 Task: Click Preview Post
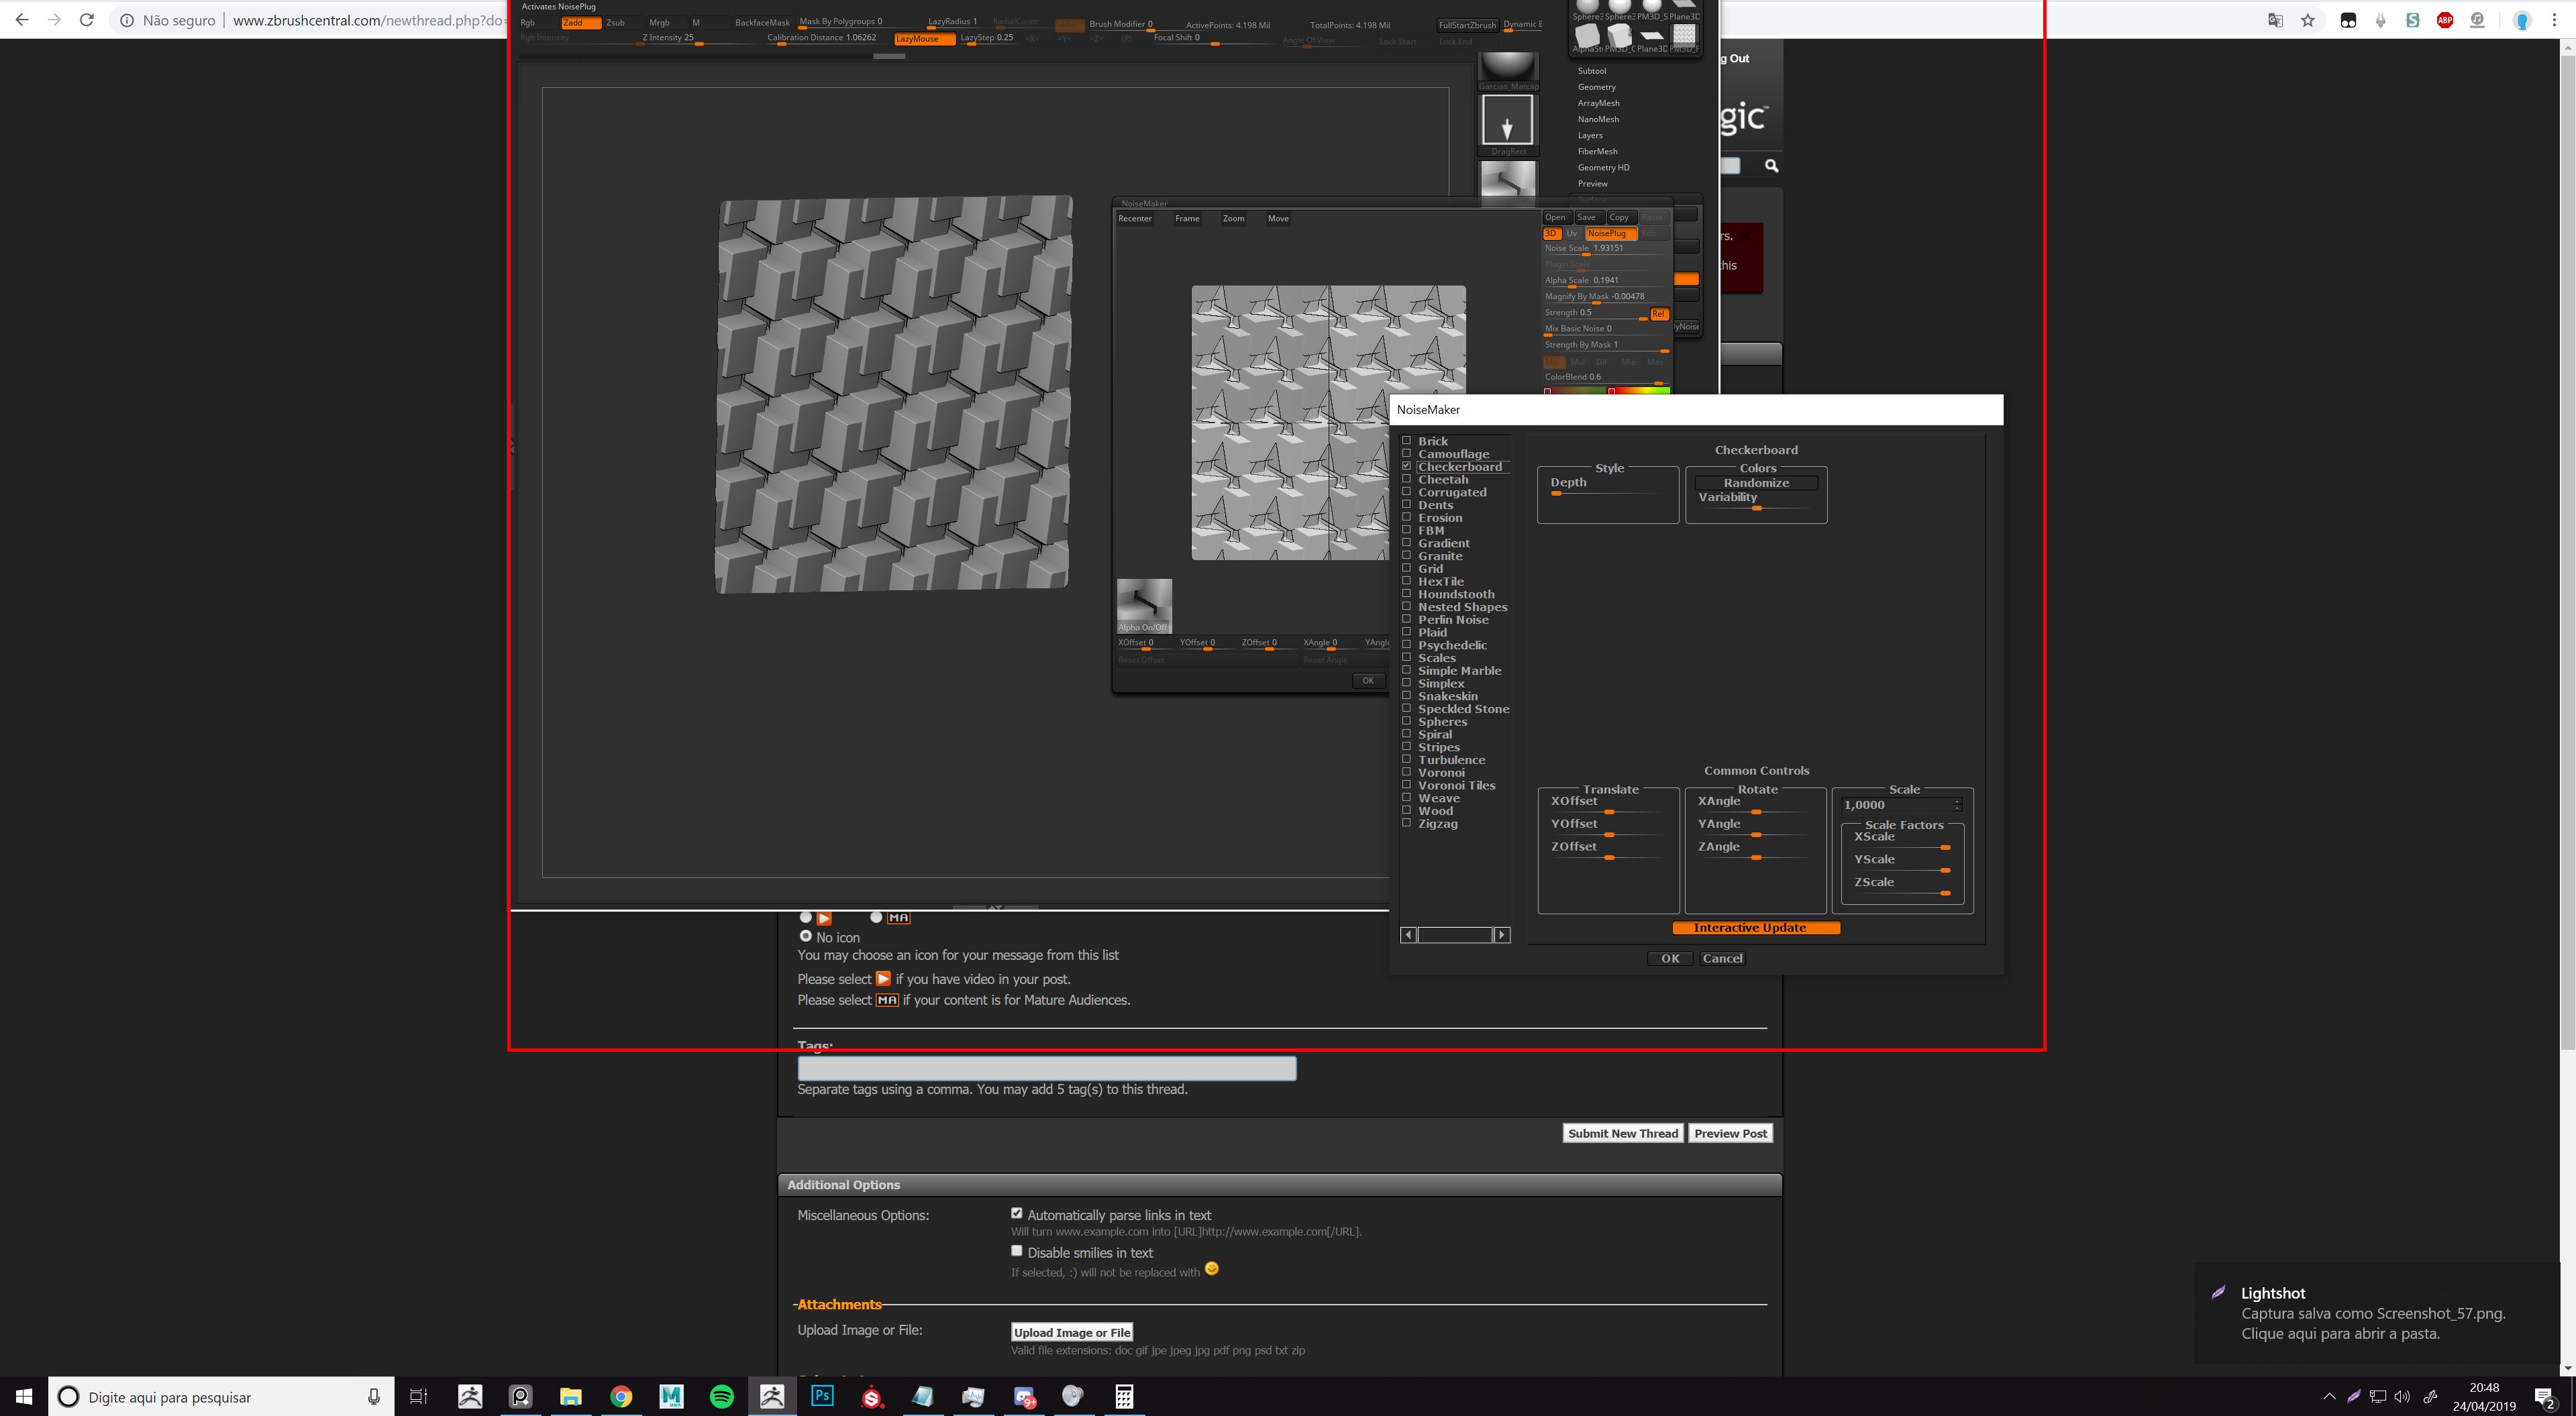click(1730, 1133)
